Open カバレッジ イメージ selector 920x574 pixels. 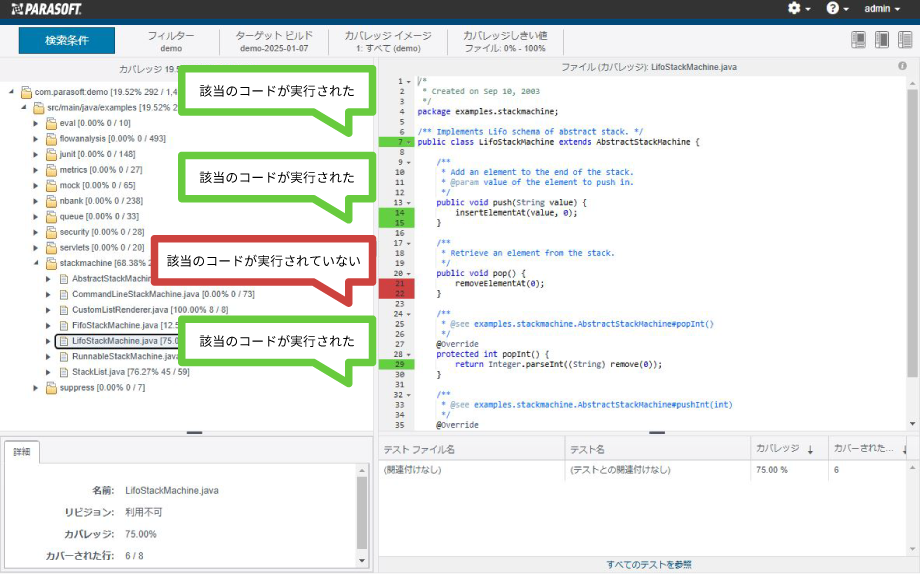388,41
